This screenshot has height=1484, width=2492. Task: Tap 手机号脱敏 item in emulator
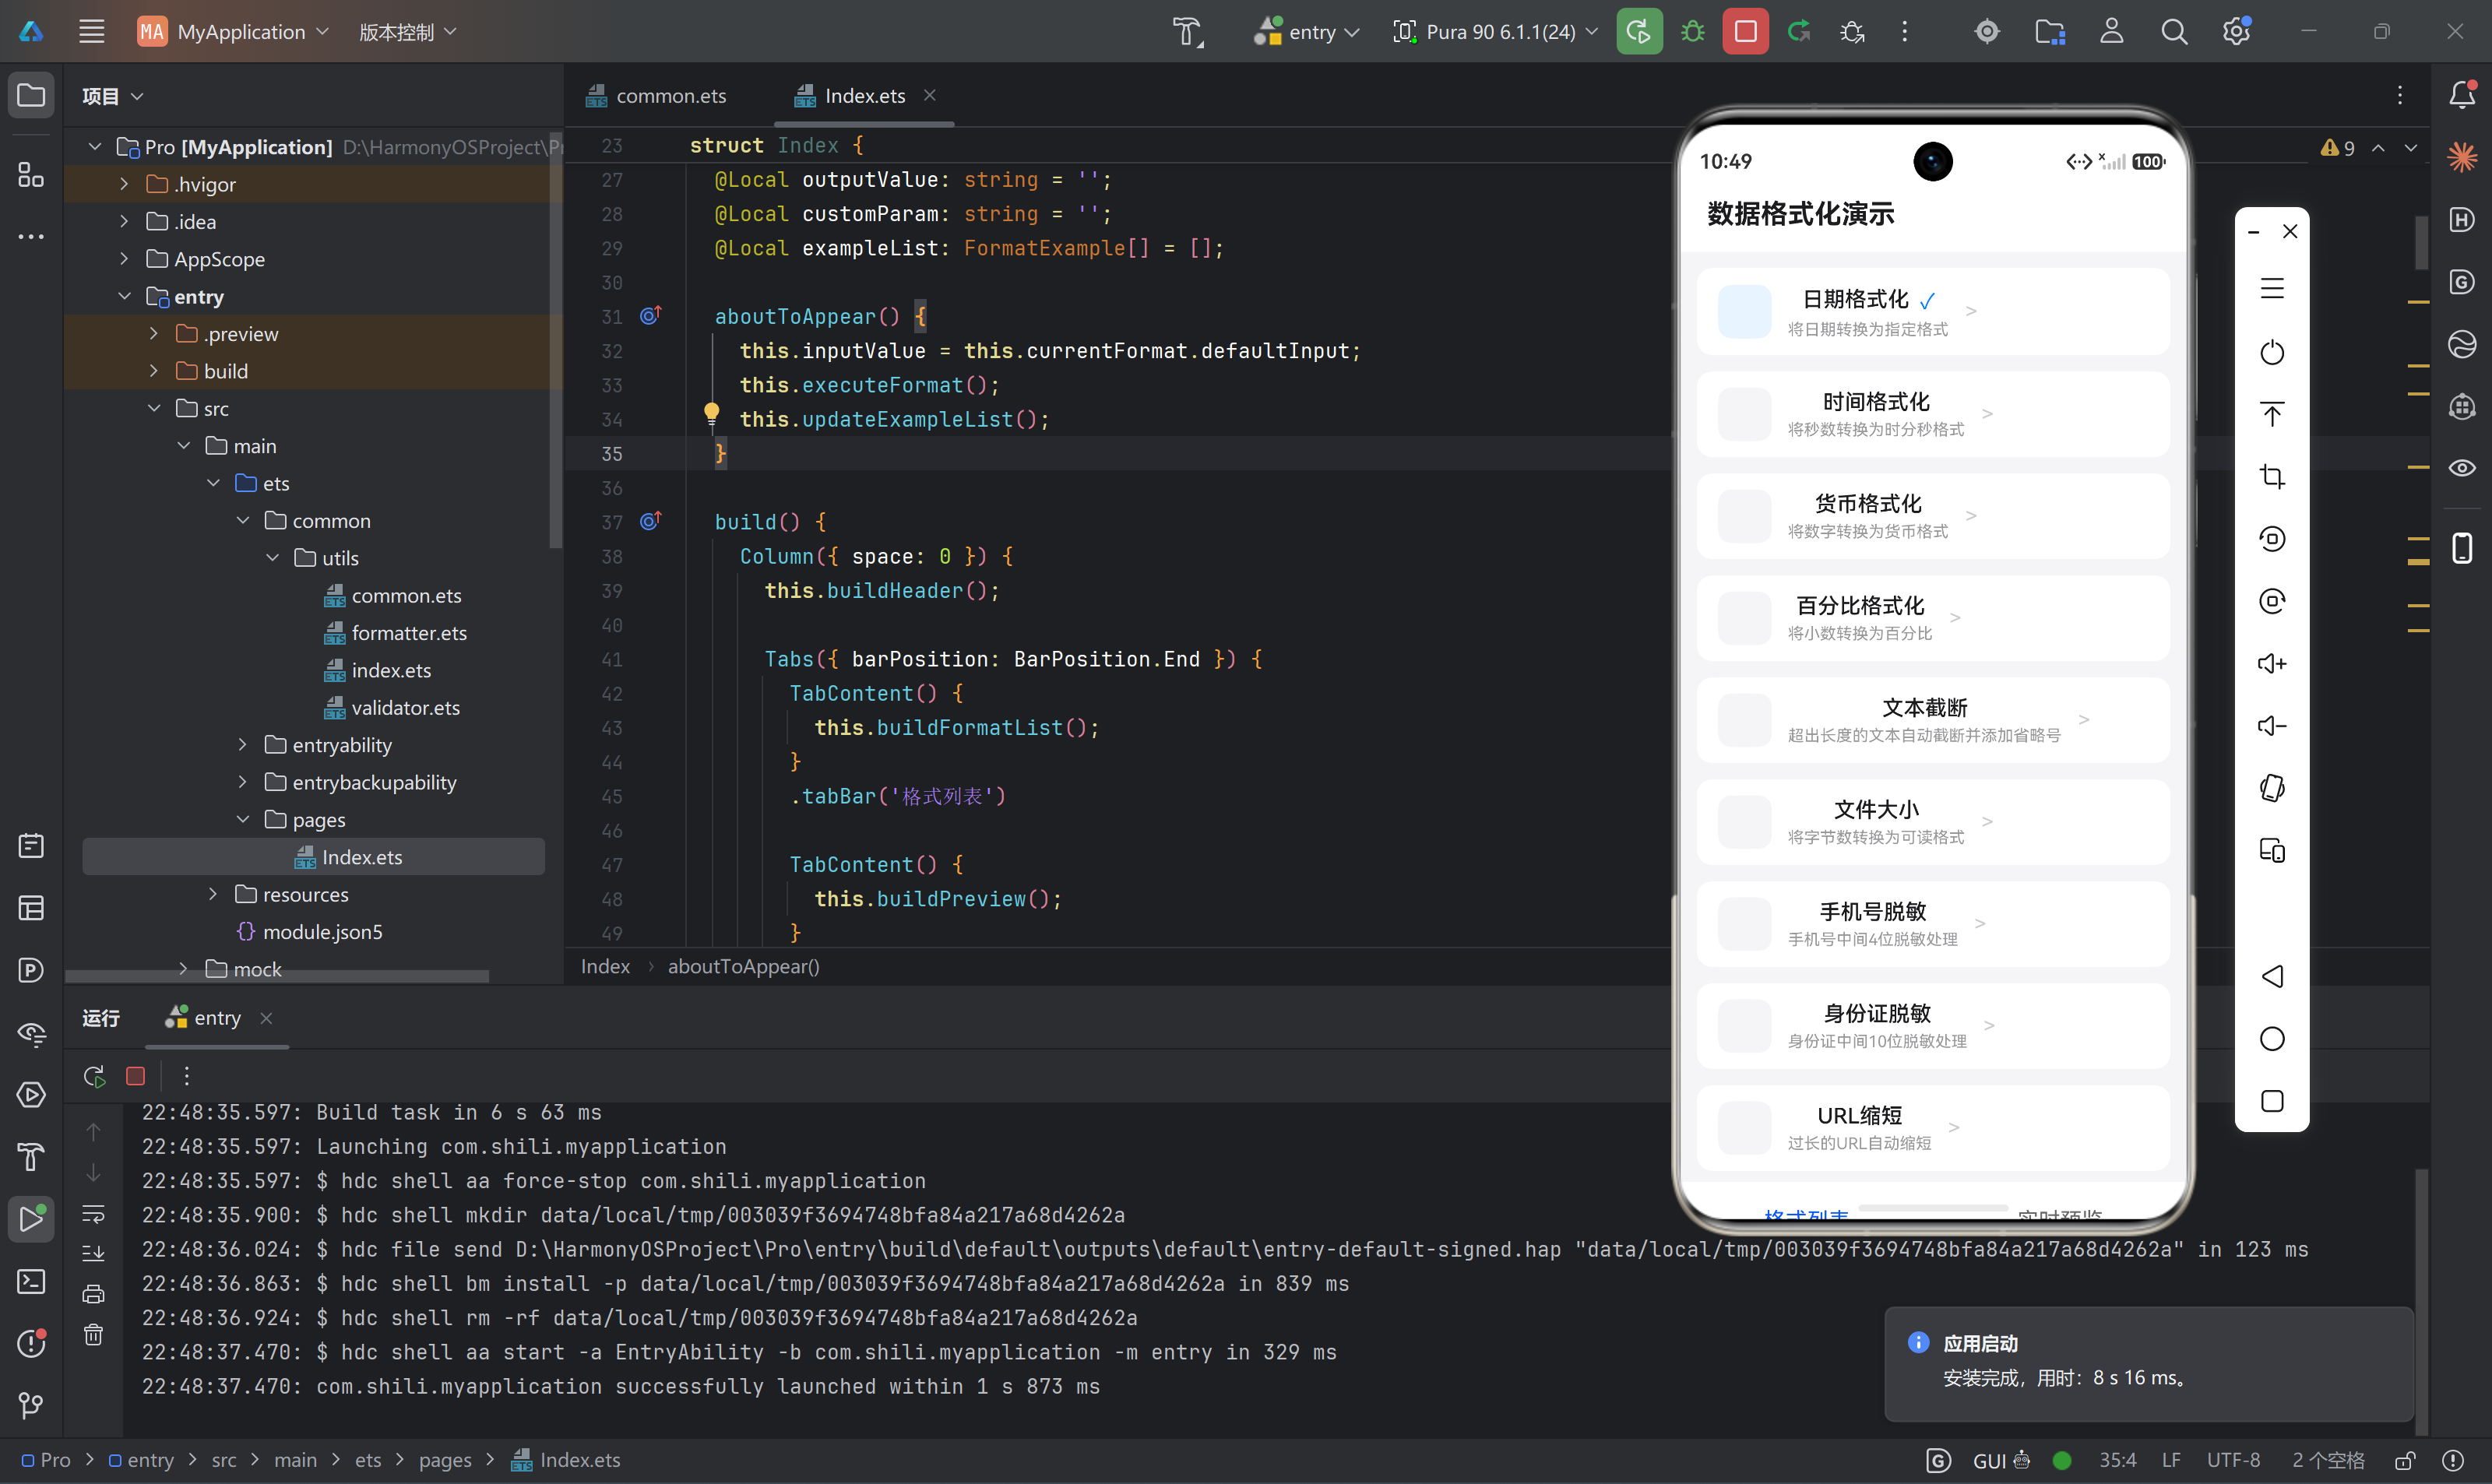click(1932, 924)
